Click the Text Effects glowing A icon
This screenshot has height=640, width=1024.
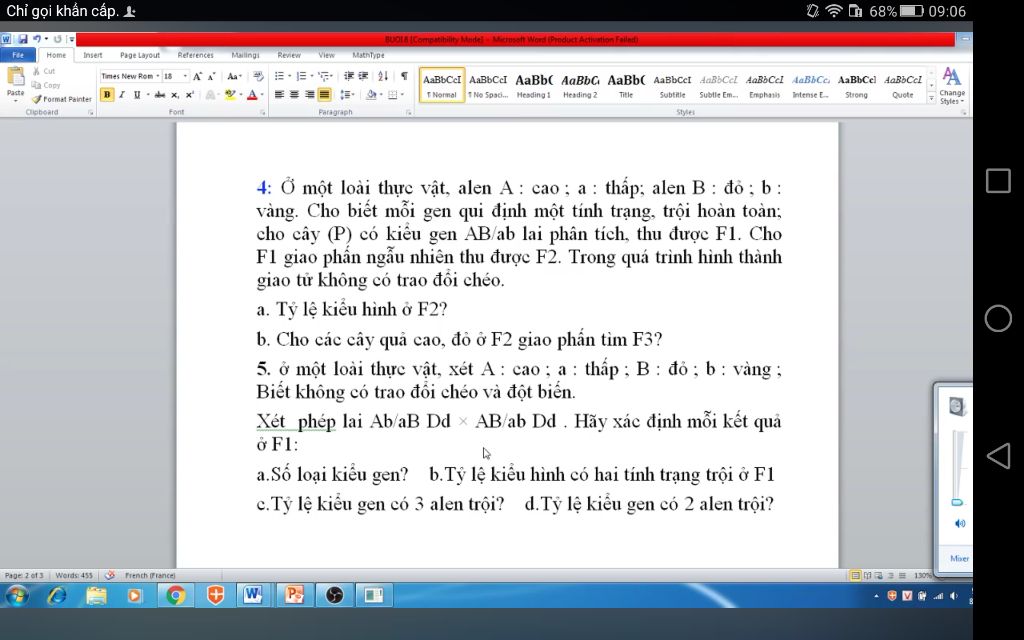coord(211,95)
